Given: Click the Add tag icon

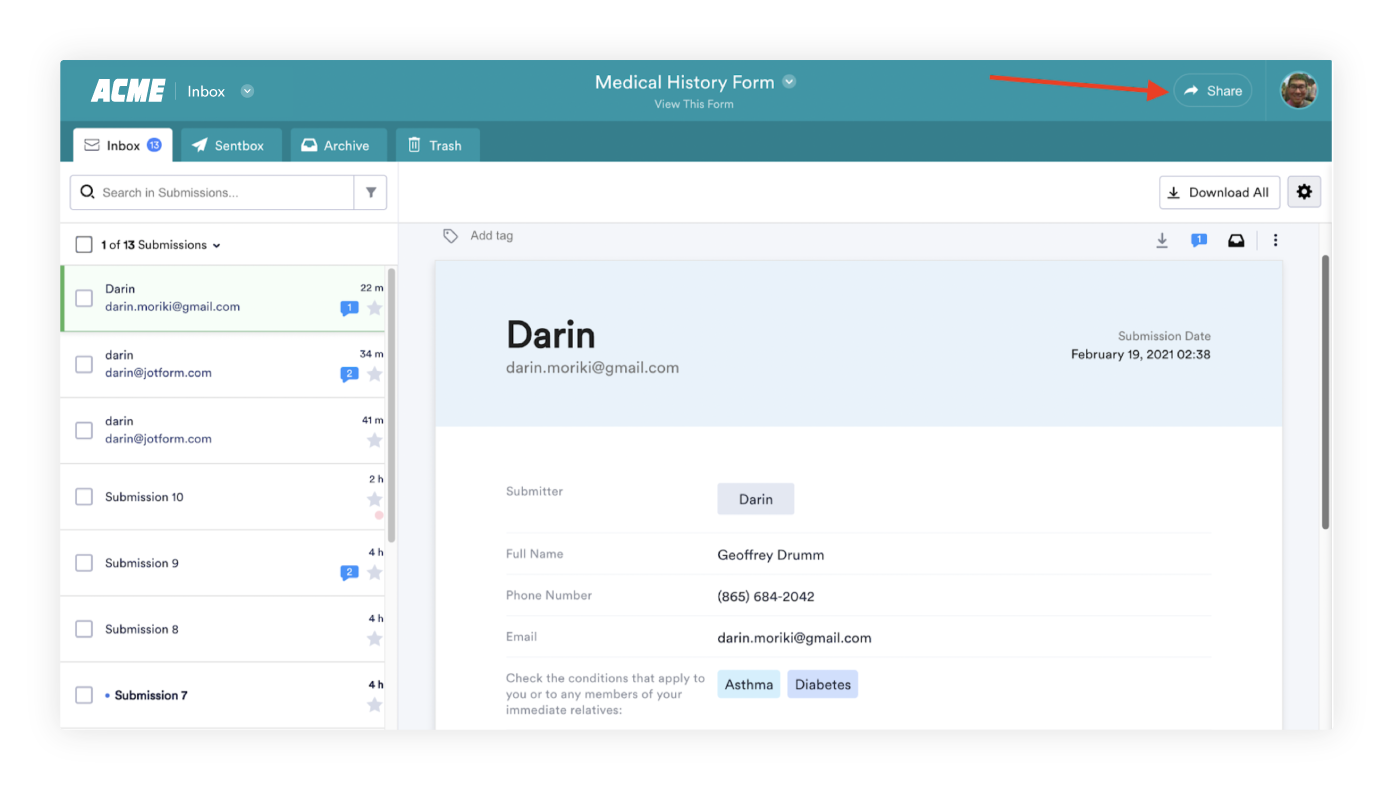Looking at the screenshot, I should [451, 236].
